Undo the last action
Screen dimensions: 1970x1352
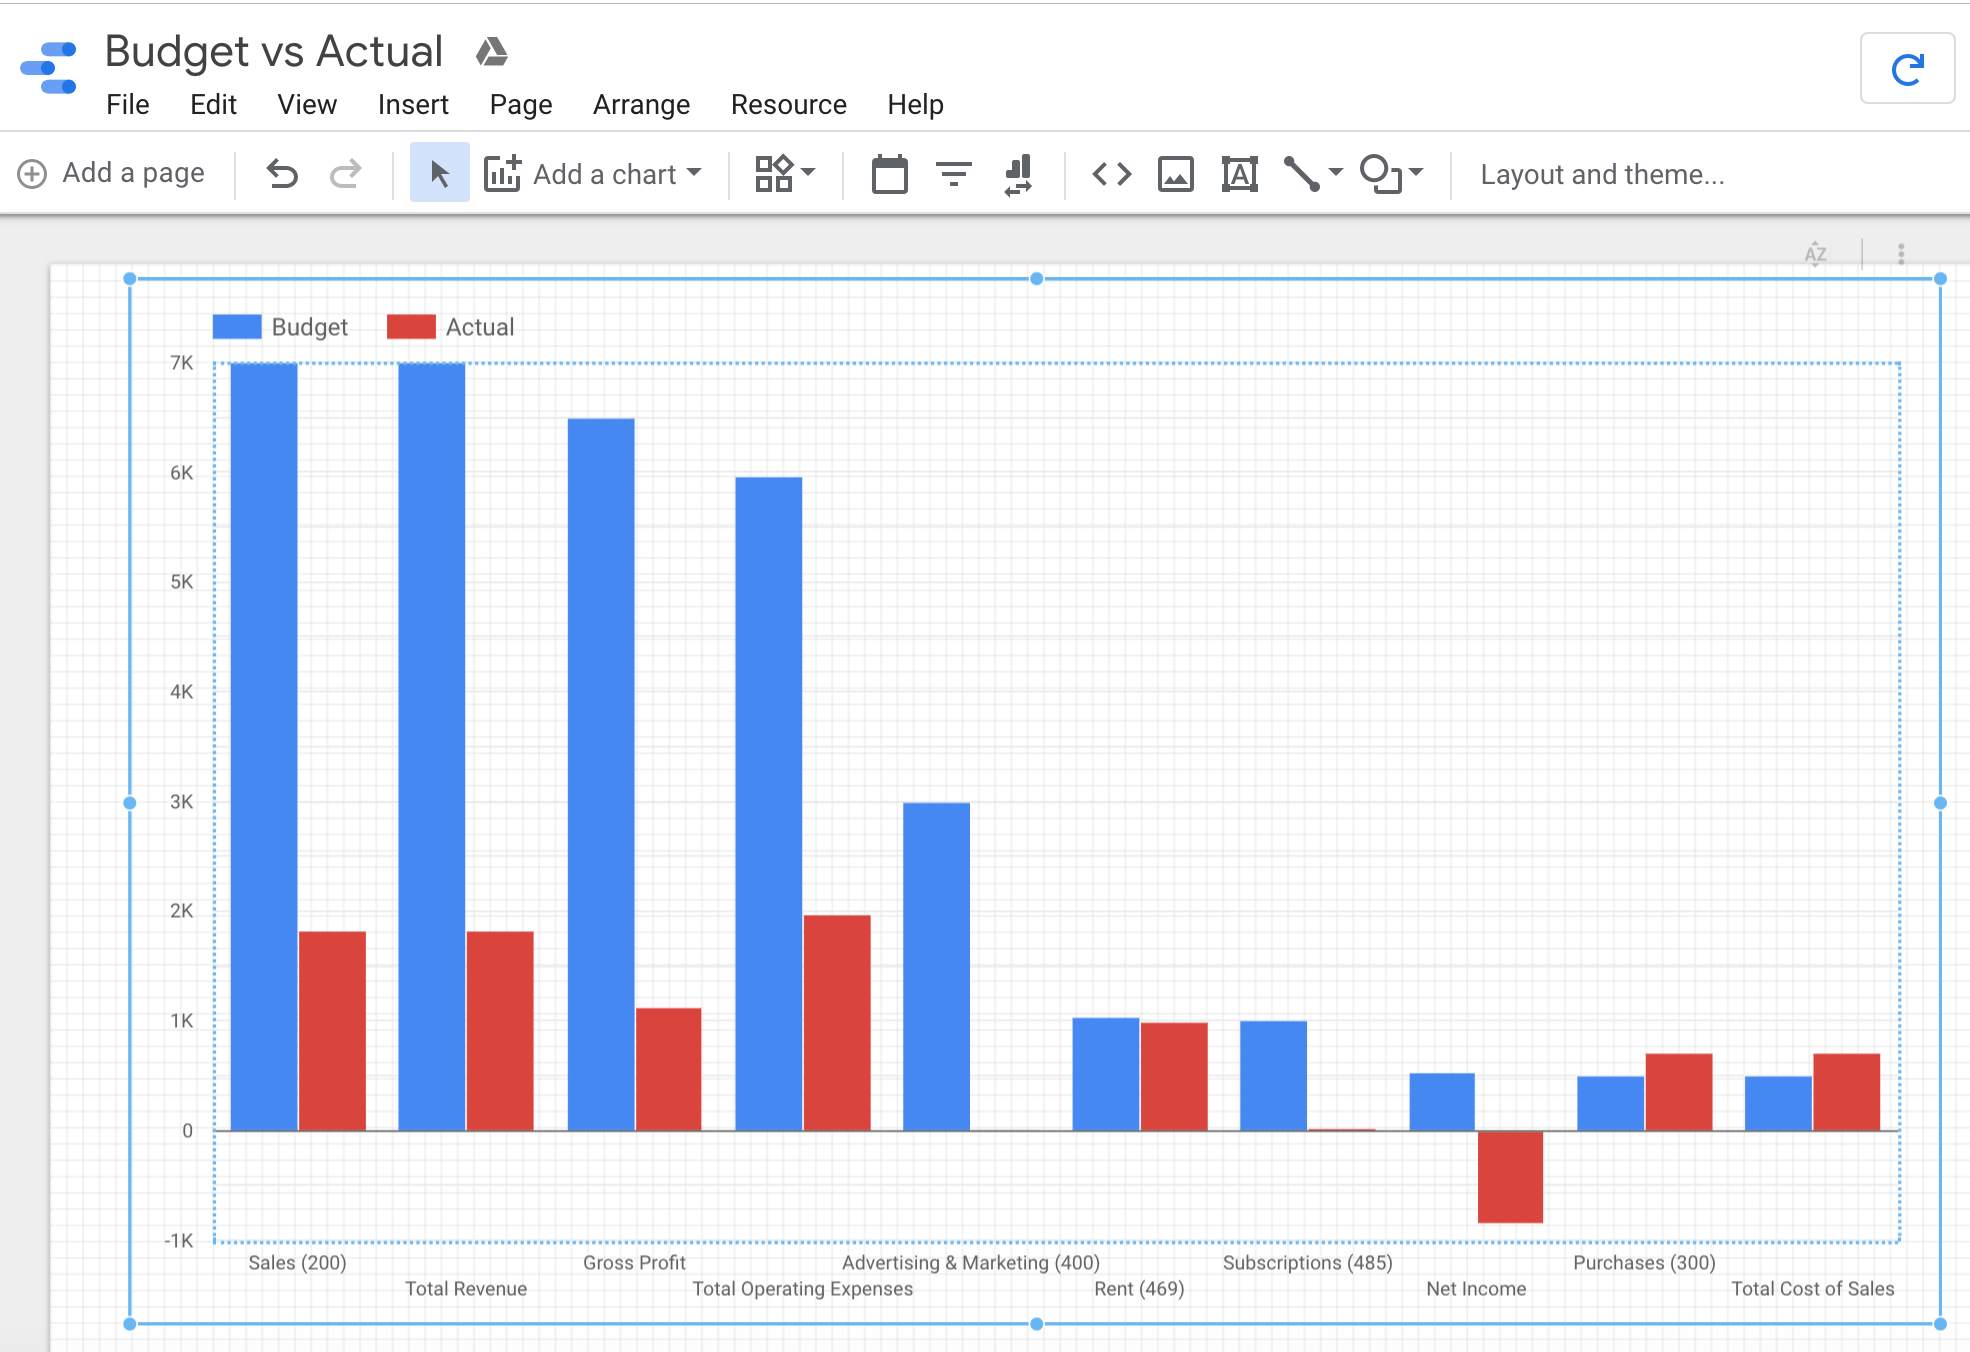pyautogui.click(x=282, y=174)
